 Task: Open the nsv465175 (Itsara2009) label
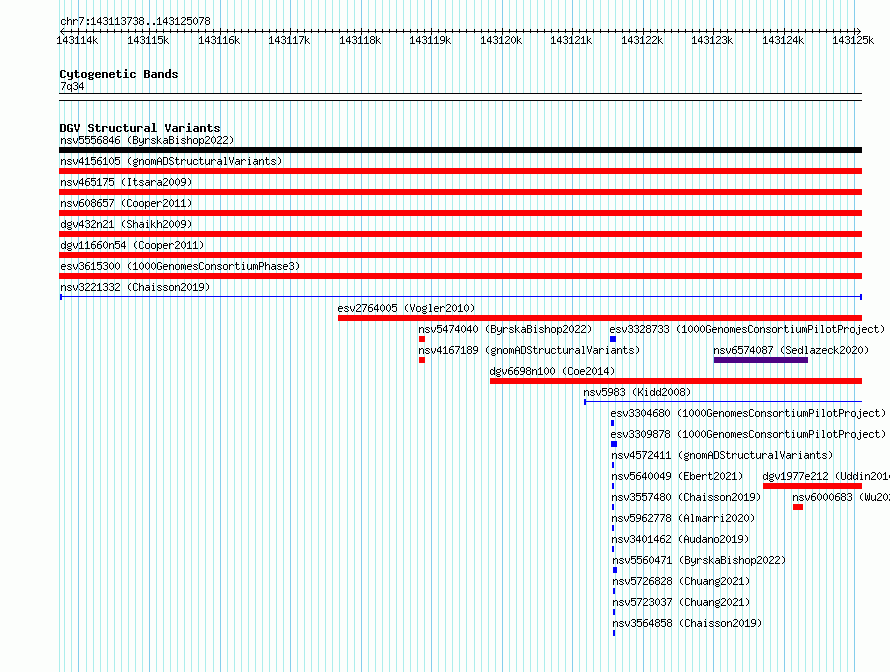coord(126,182)
